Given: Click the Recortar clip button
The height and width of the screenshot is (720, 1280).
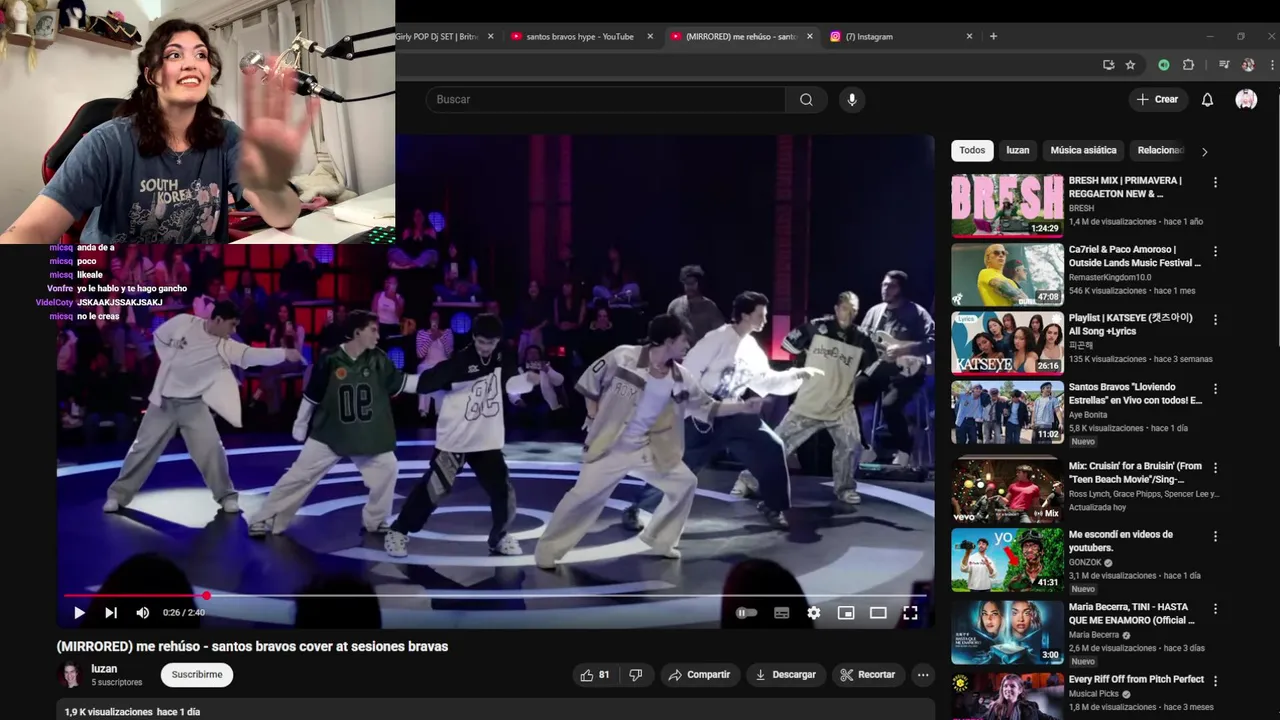Looking at the screenshot, I should click(867, 675).
